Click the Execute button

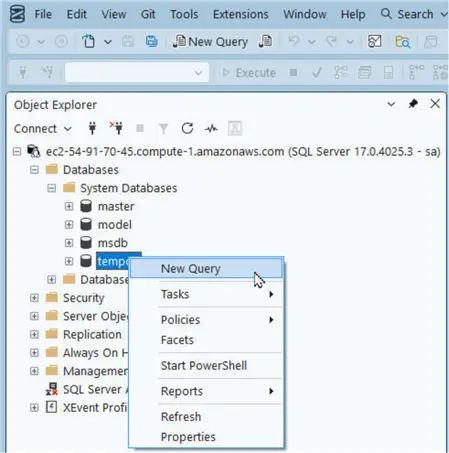click(x=249, y=73)
